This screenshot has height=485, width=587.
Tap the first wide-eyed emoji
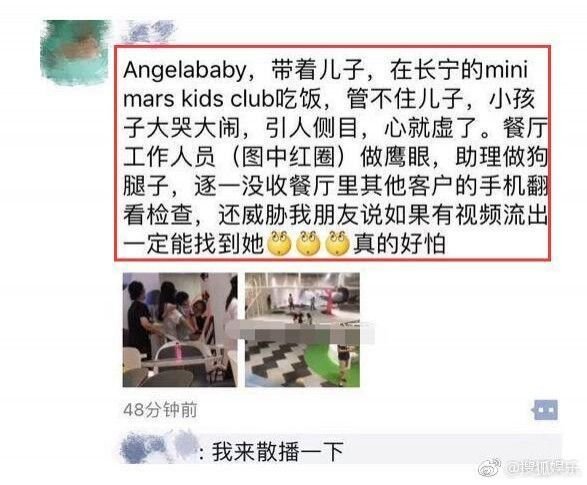click(x=279, y=244)
